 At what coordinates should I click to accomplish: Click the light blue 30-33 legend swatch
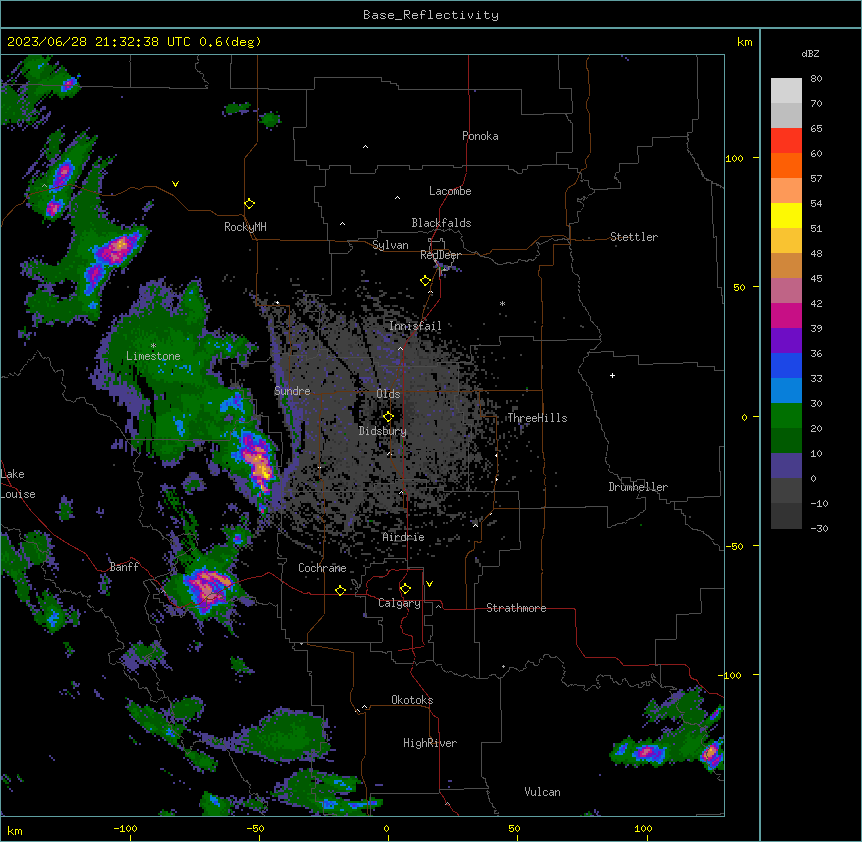786,391
